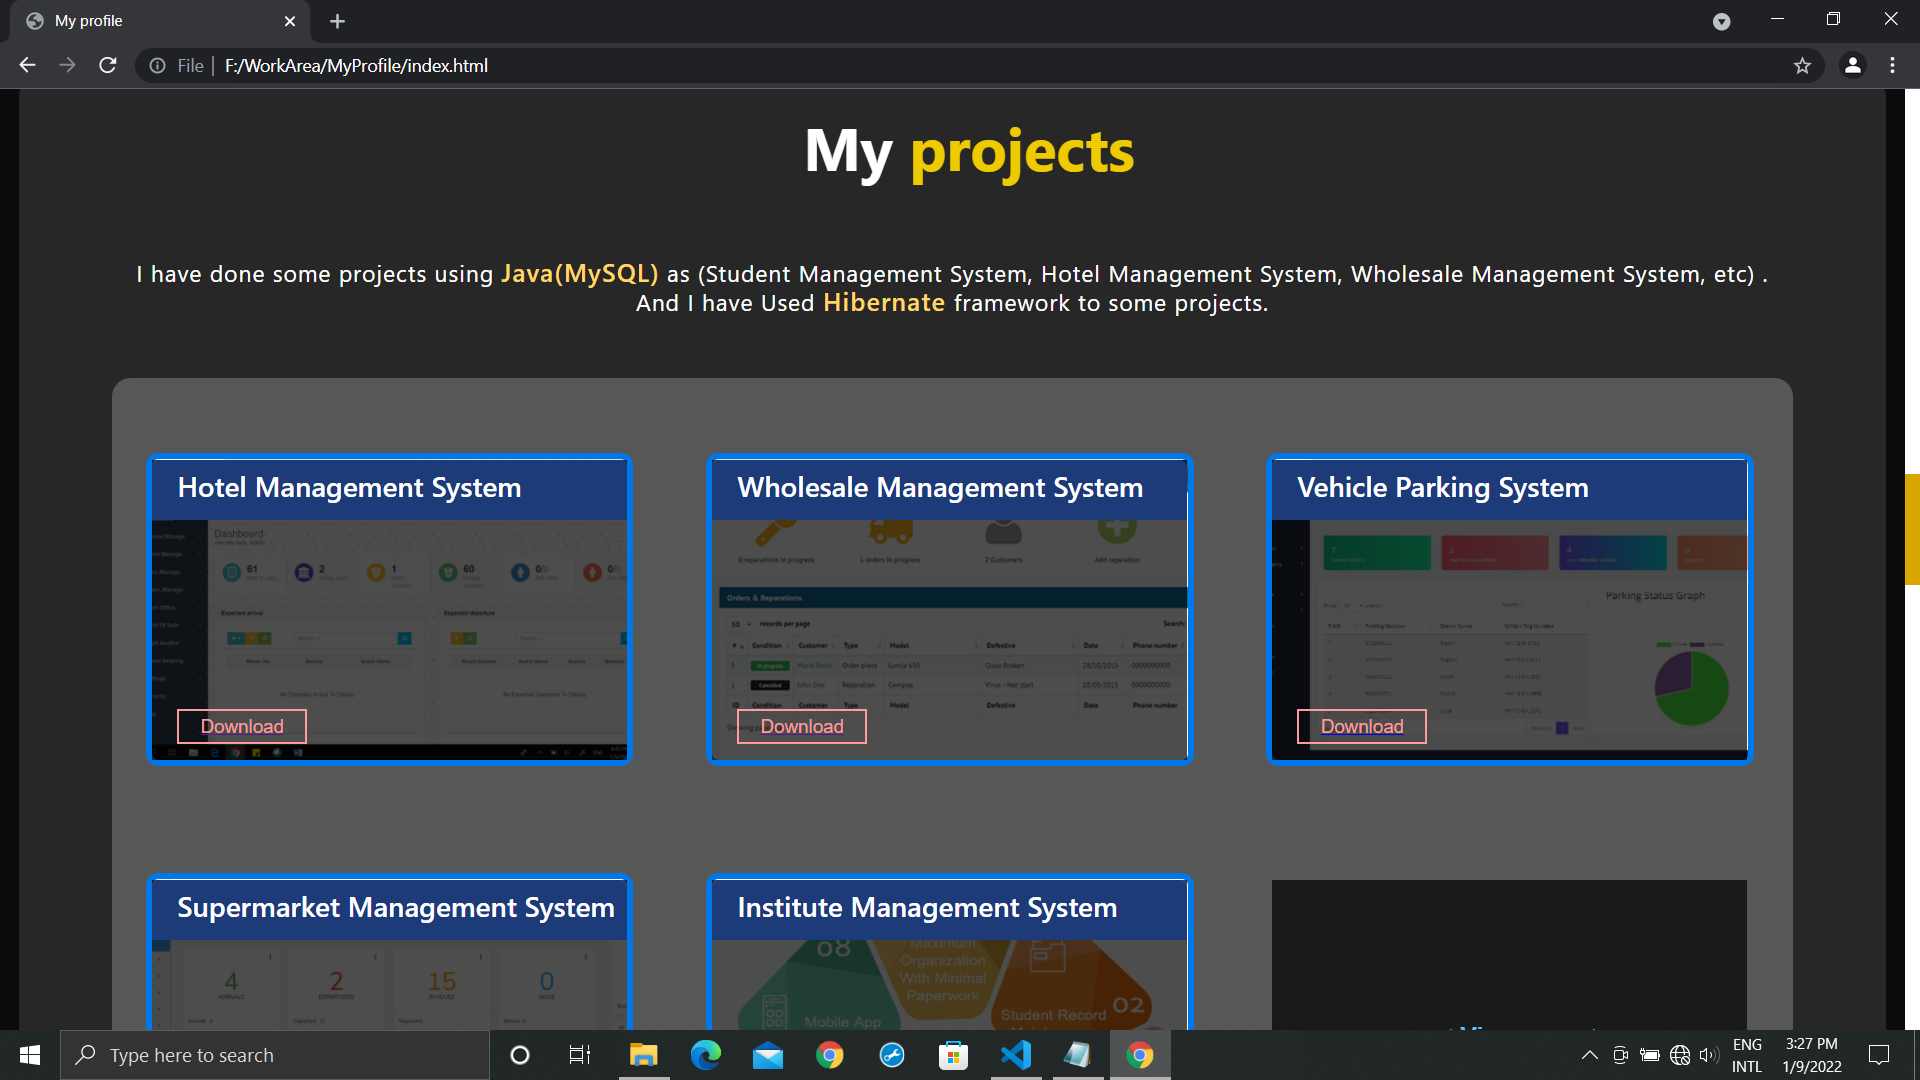Open a new browser tab

pos(337,21)
